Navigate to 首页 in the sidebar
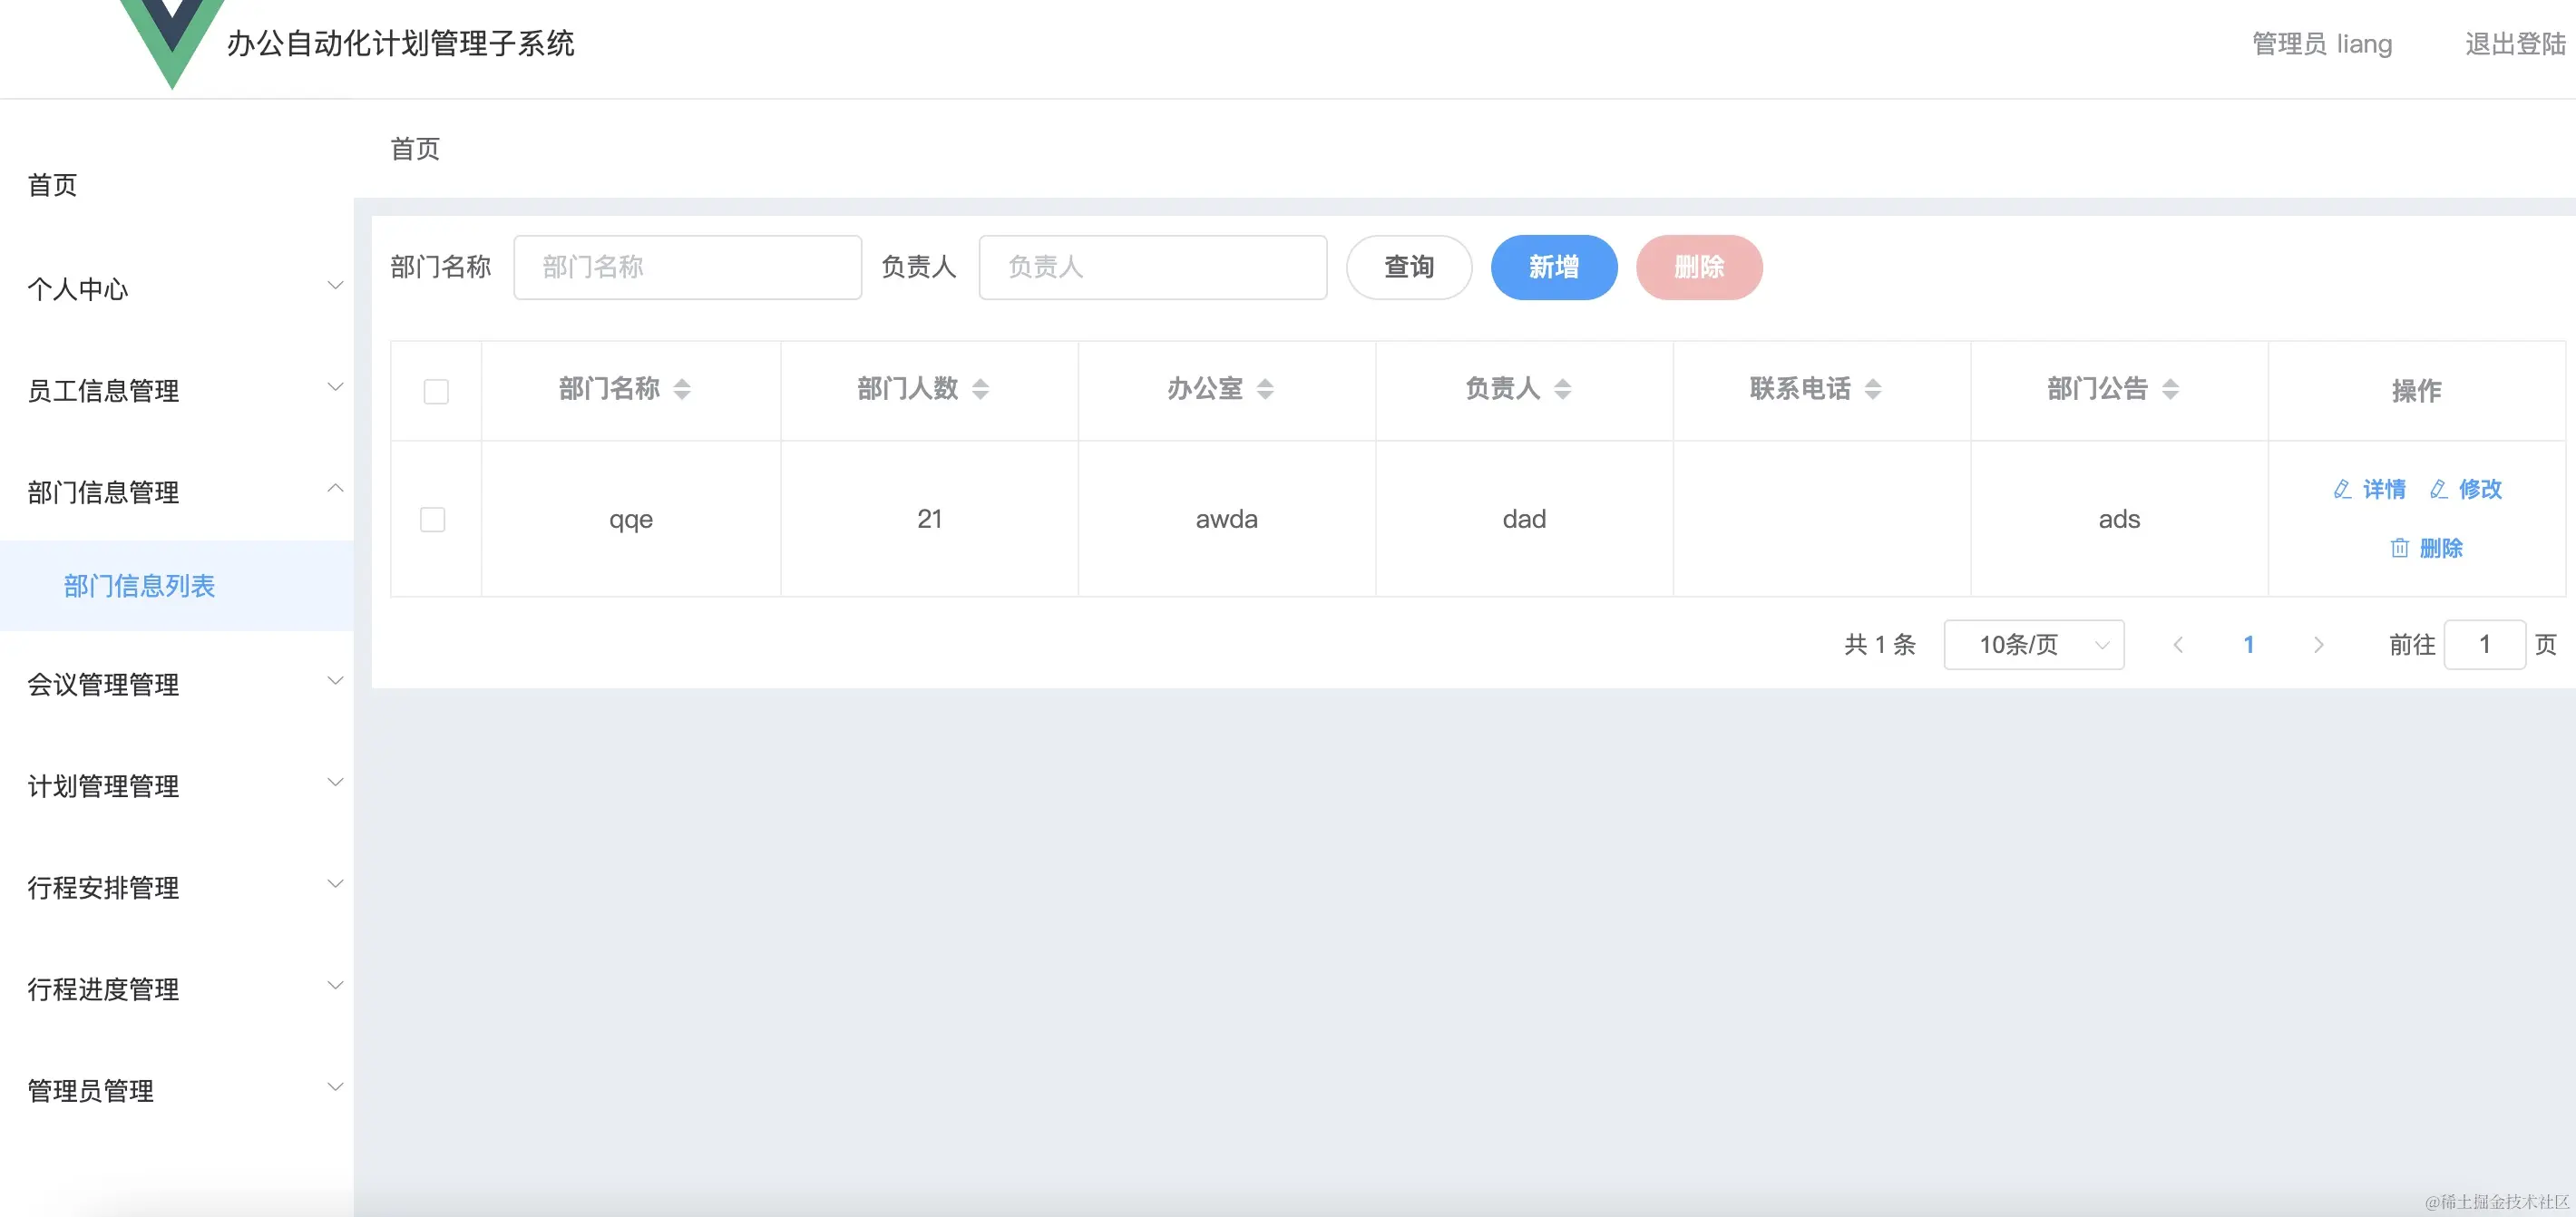2576x1217 pixels. 53,185
